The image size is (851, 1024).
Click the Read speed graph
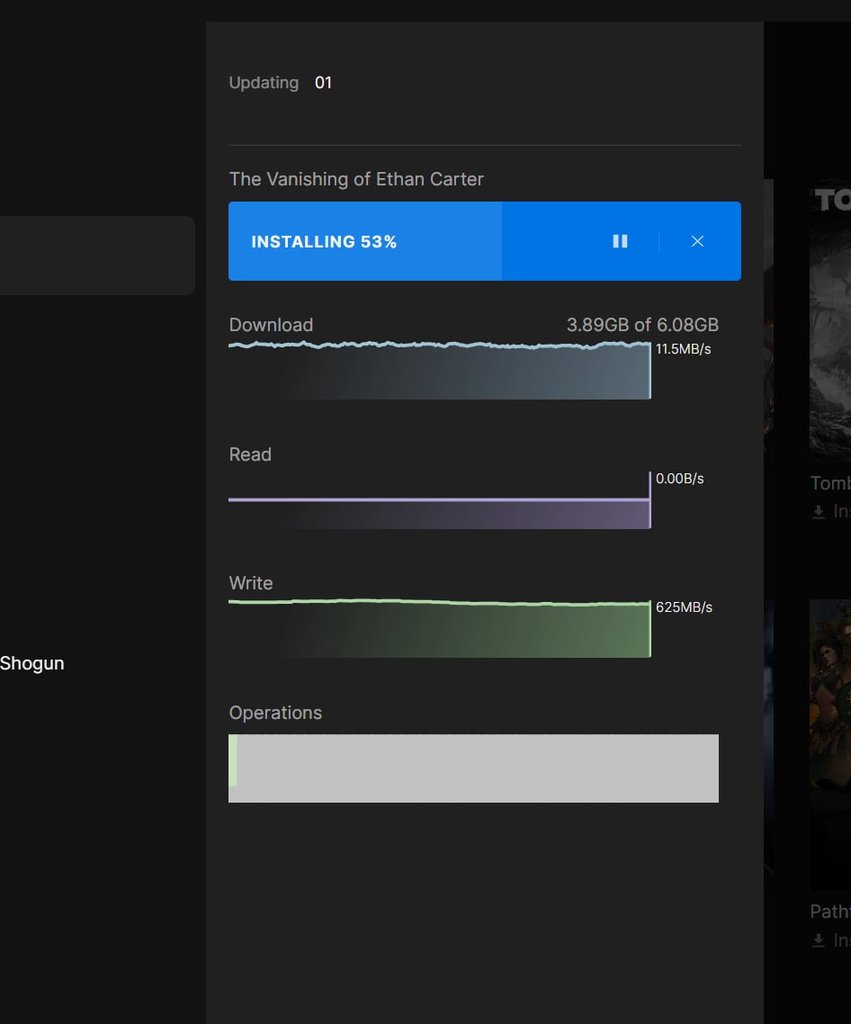tap(440, 500)
